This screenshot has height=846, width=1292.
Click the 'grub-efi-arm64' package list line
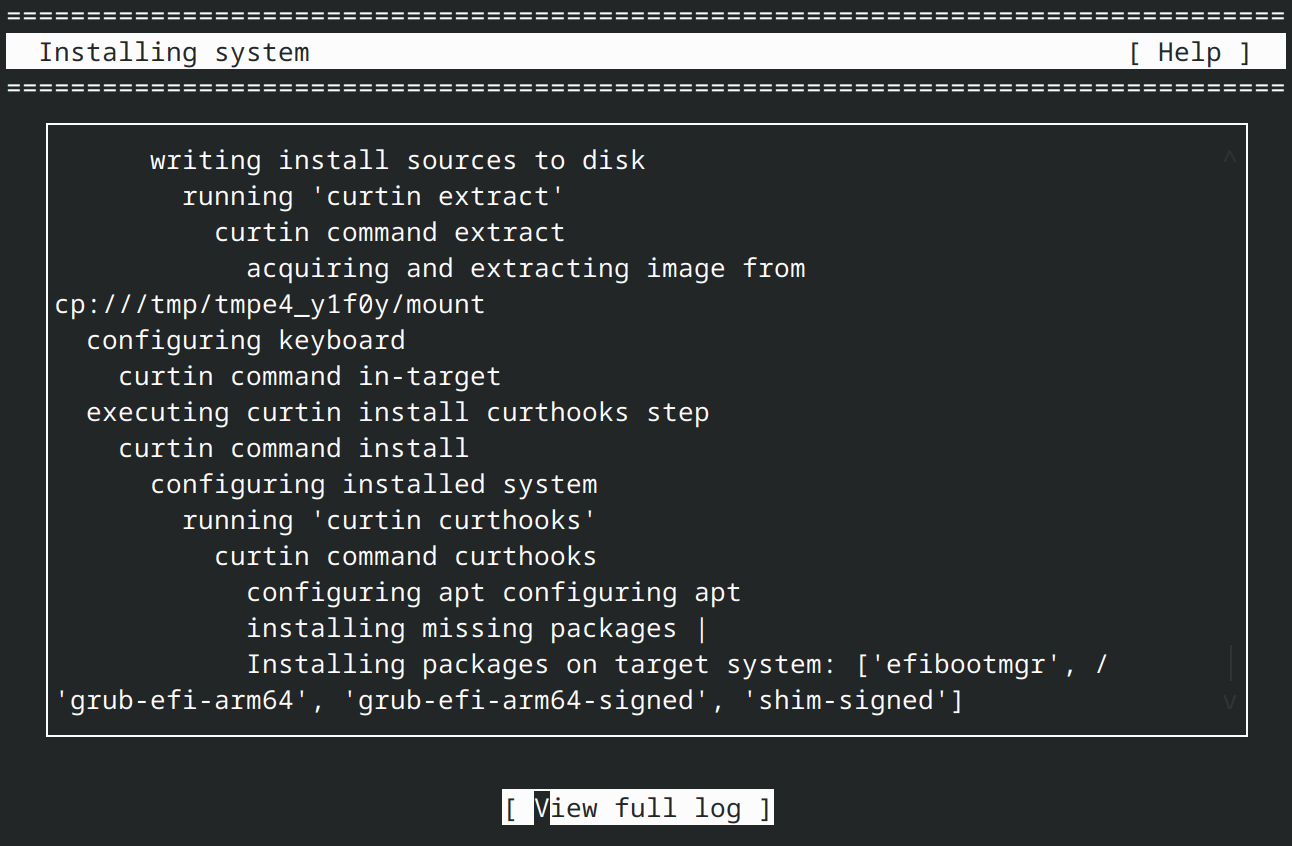click(x=509, y=700)
